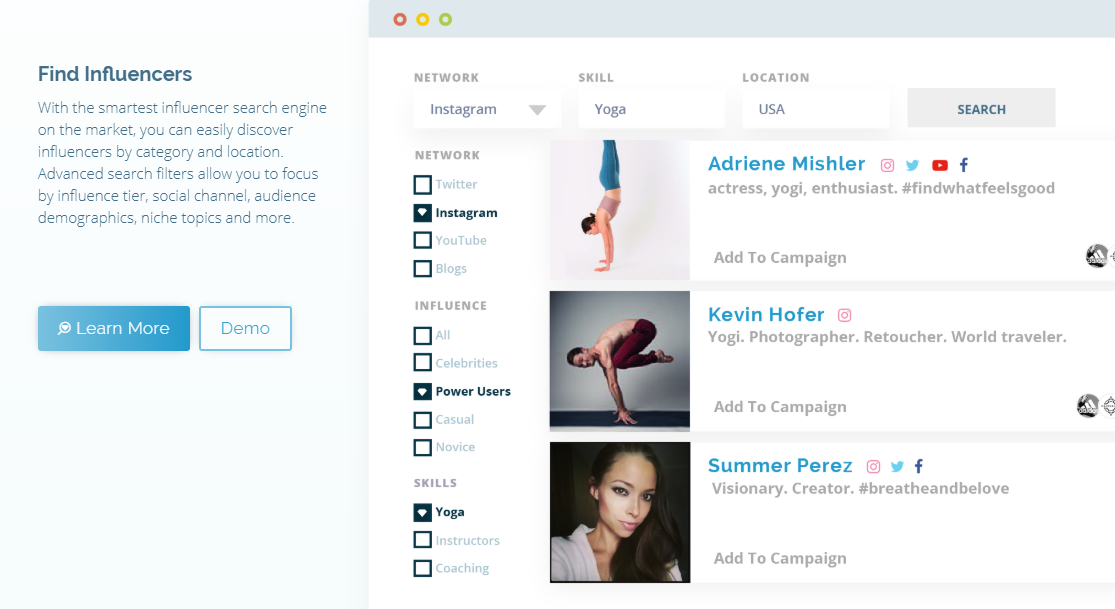Add Kevin Hofer to campaign
The height and width of the screenshot is (609, 1115).
(x=780, y=407)
